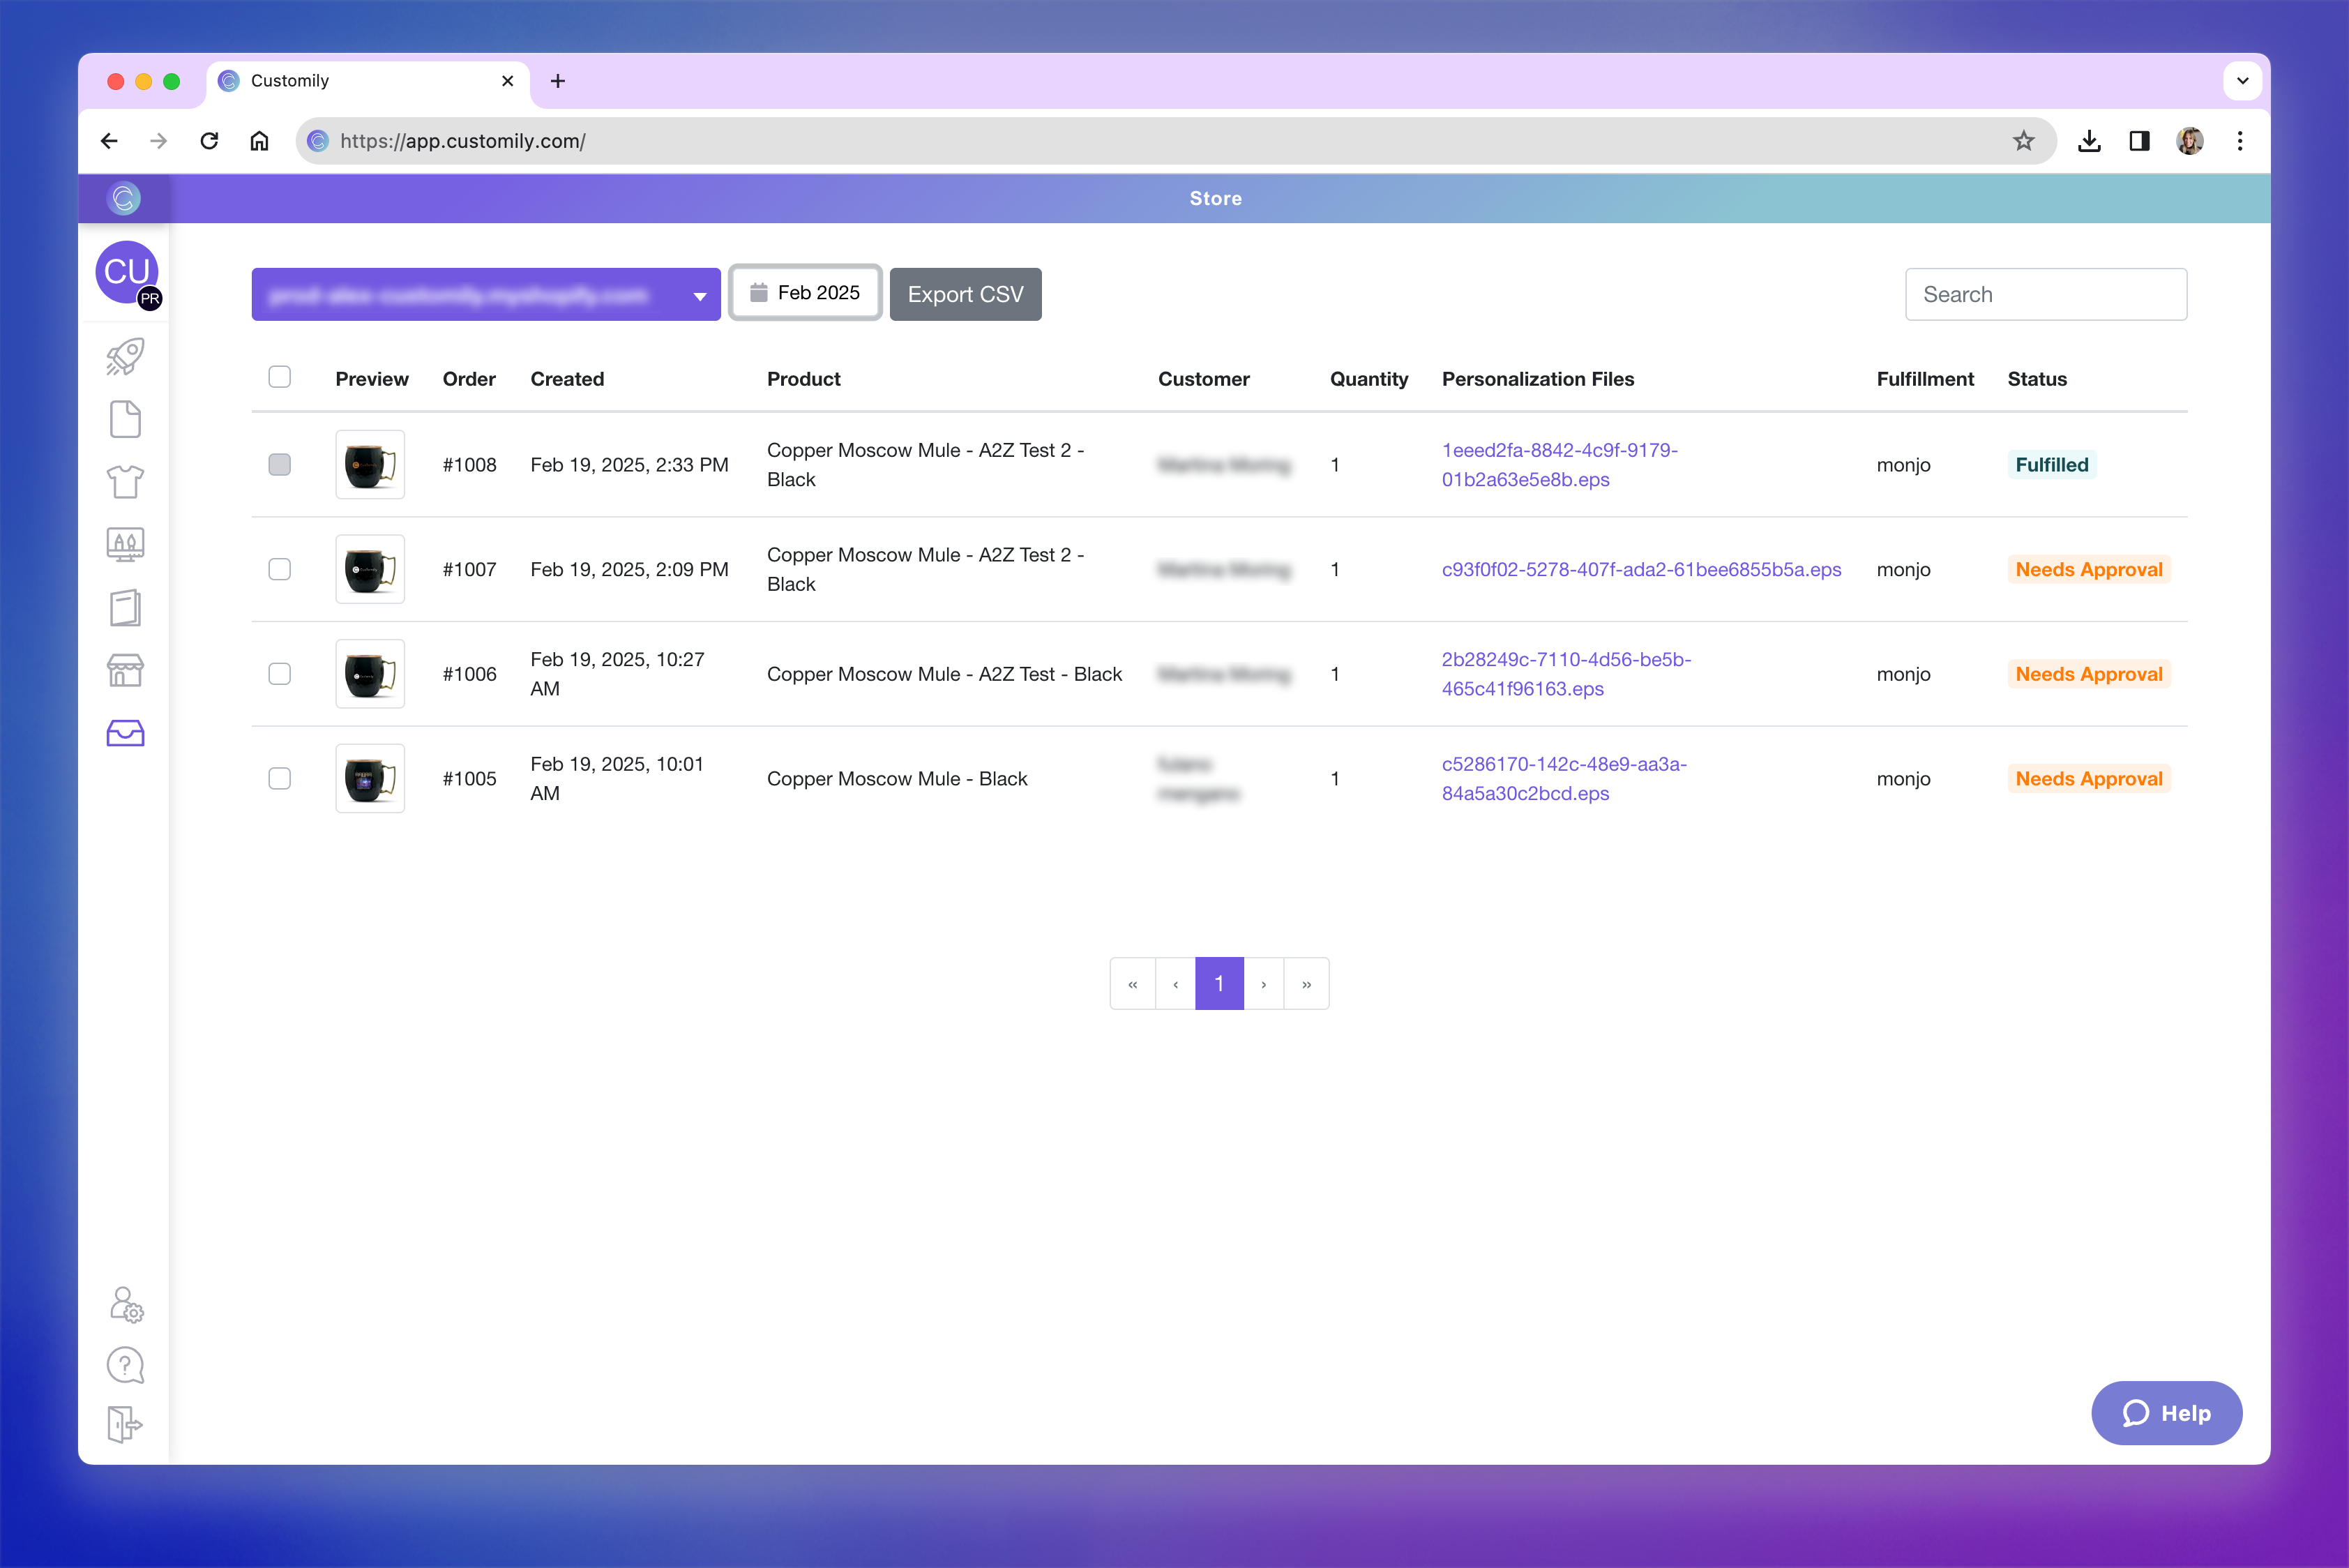2349x1568 pixels.
Task: Click the Search input field
Action: click(x=2045, y=294)
